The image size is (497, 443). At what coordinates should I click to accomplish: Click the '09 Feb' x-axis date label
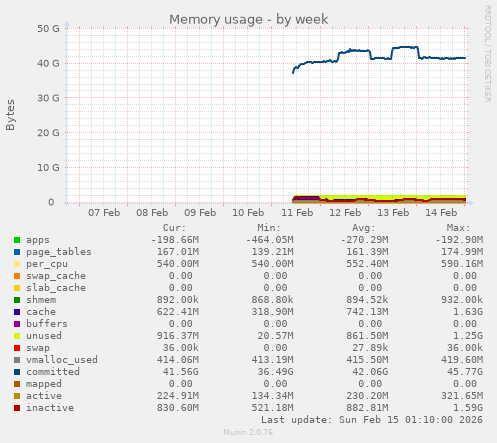click(x=200, y=213)
